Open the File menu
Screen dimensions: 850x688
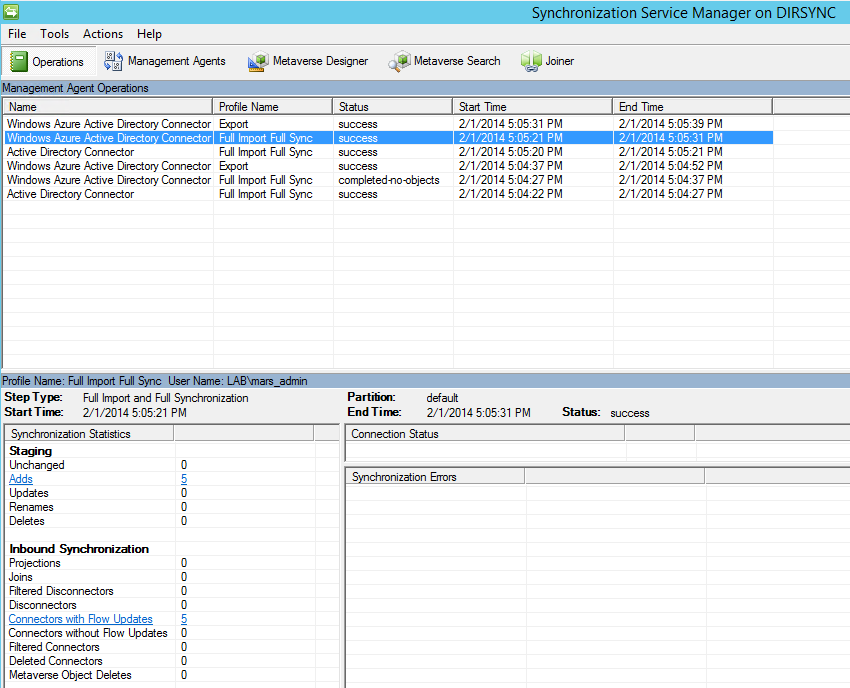[17, 34]
